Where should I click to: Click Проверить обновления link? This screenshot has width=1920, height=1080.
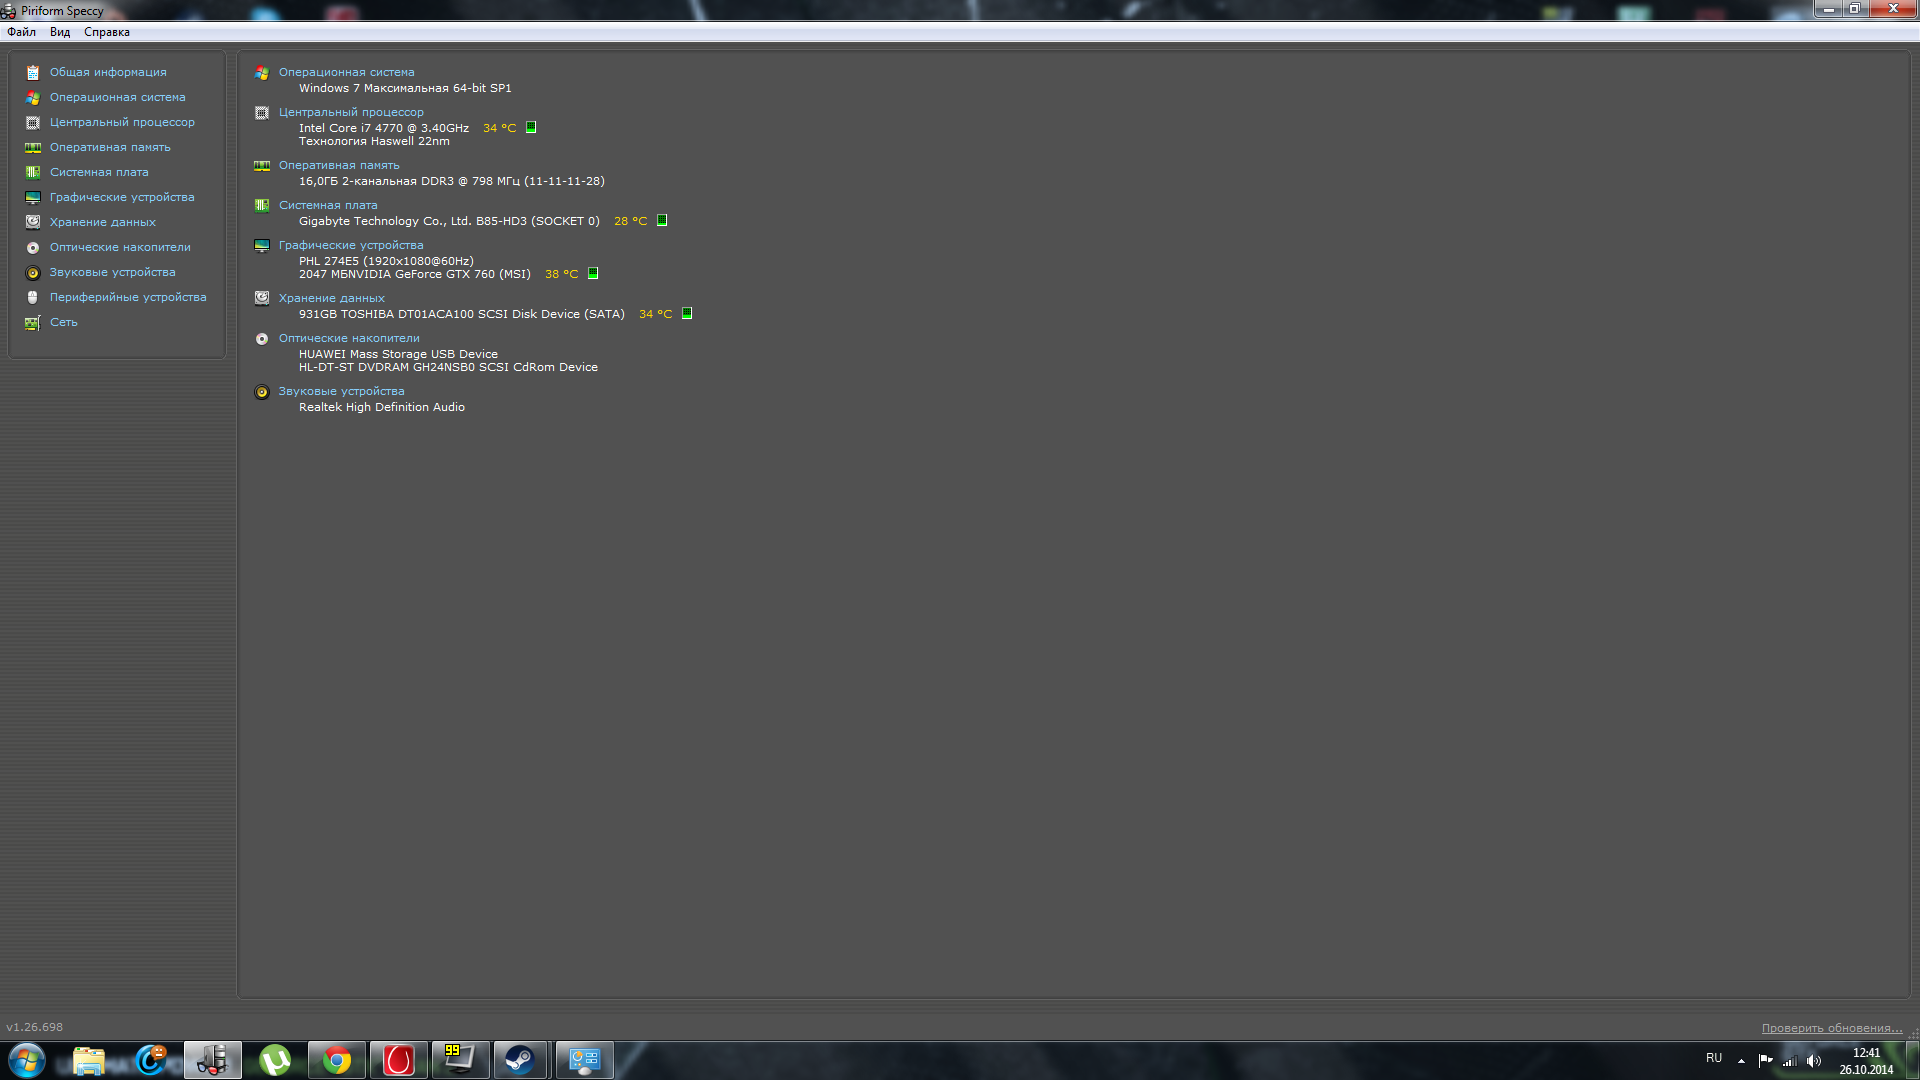(x=1831, y=1028)
